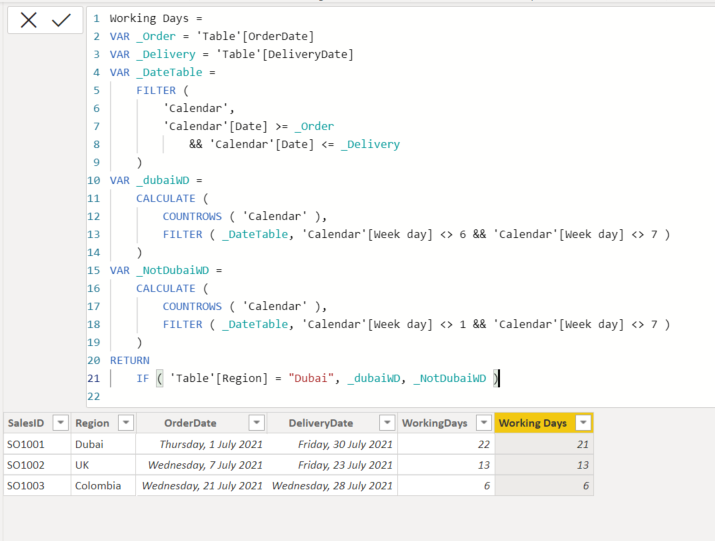Cancel the formula with the X icon
This screenshot has width=715, height=541.
click(x=28, y=20)
